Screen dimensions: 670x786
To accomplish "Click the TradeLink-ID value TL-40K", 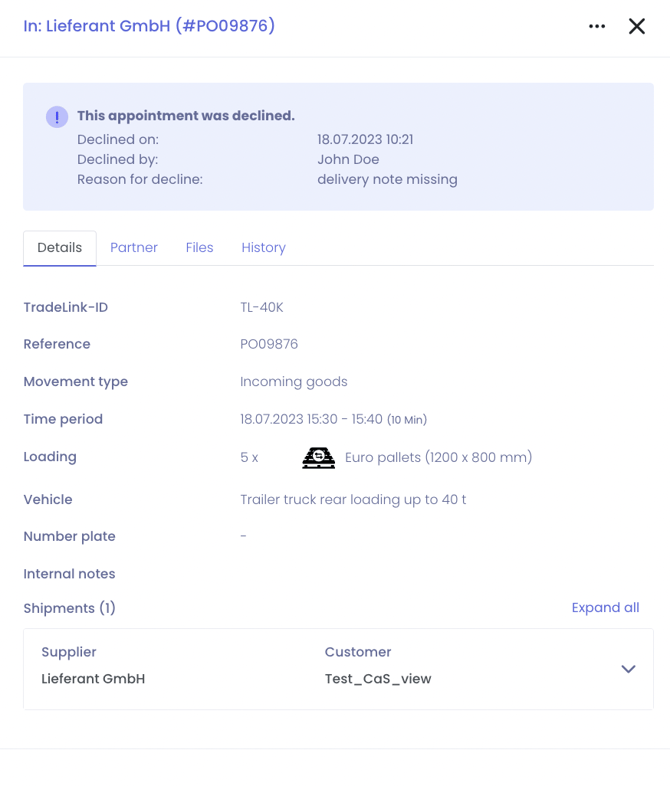I will click(262, 307).
